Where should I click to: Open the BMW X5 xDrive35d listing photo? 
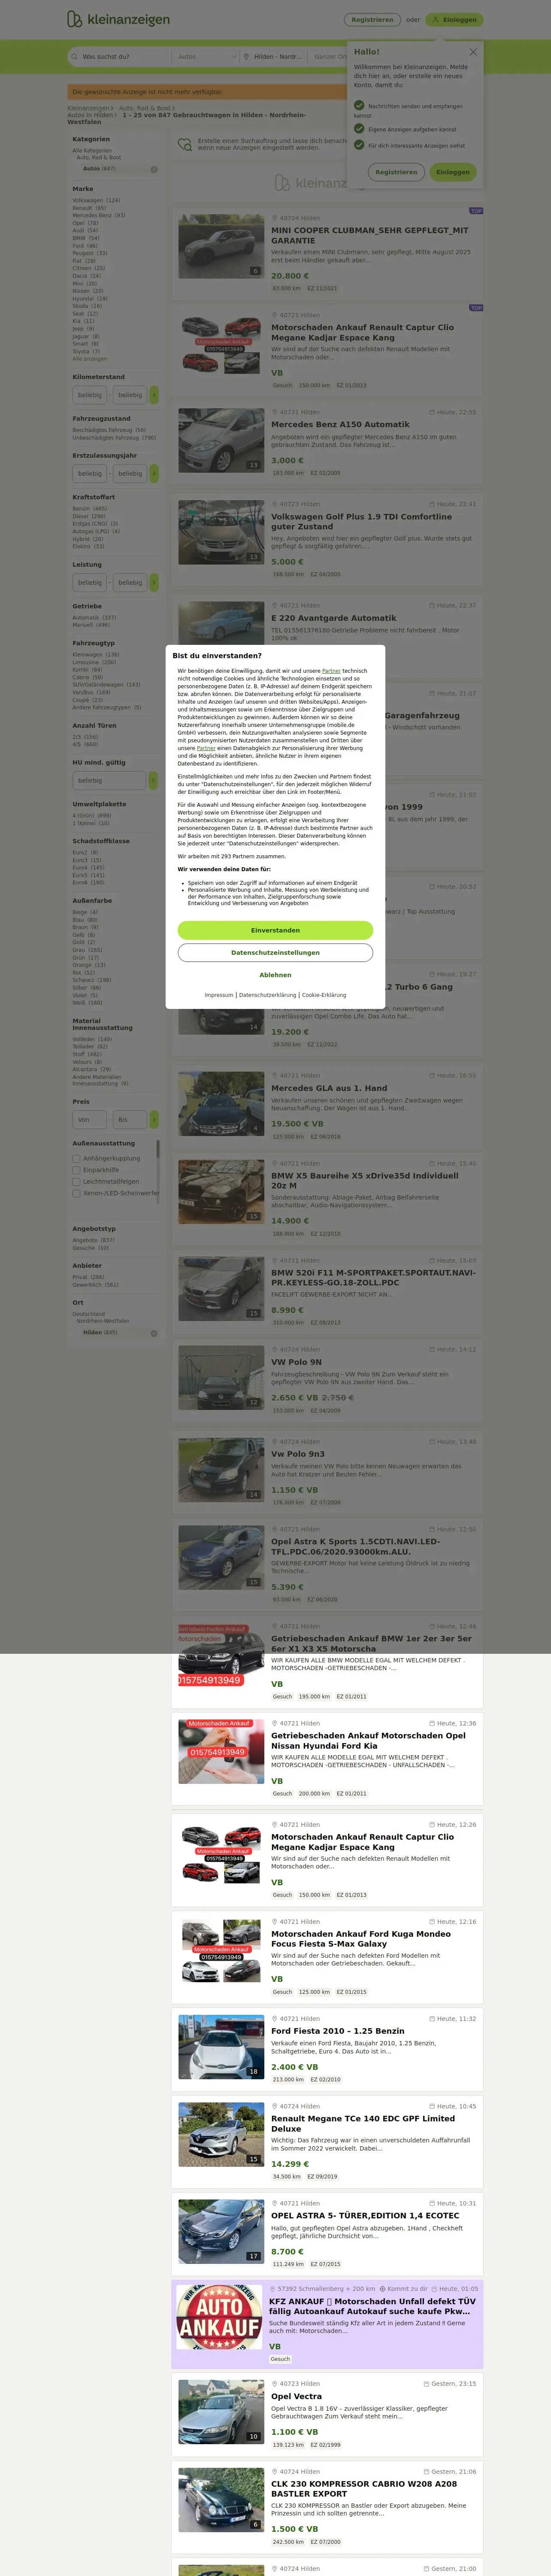tap(221, 1191)
